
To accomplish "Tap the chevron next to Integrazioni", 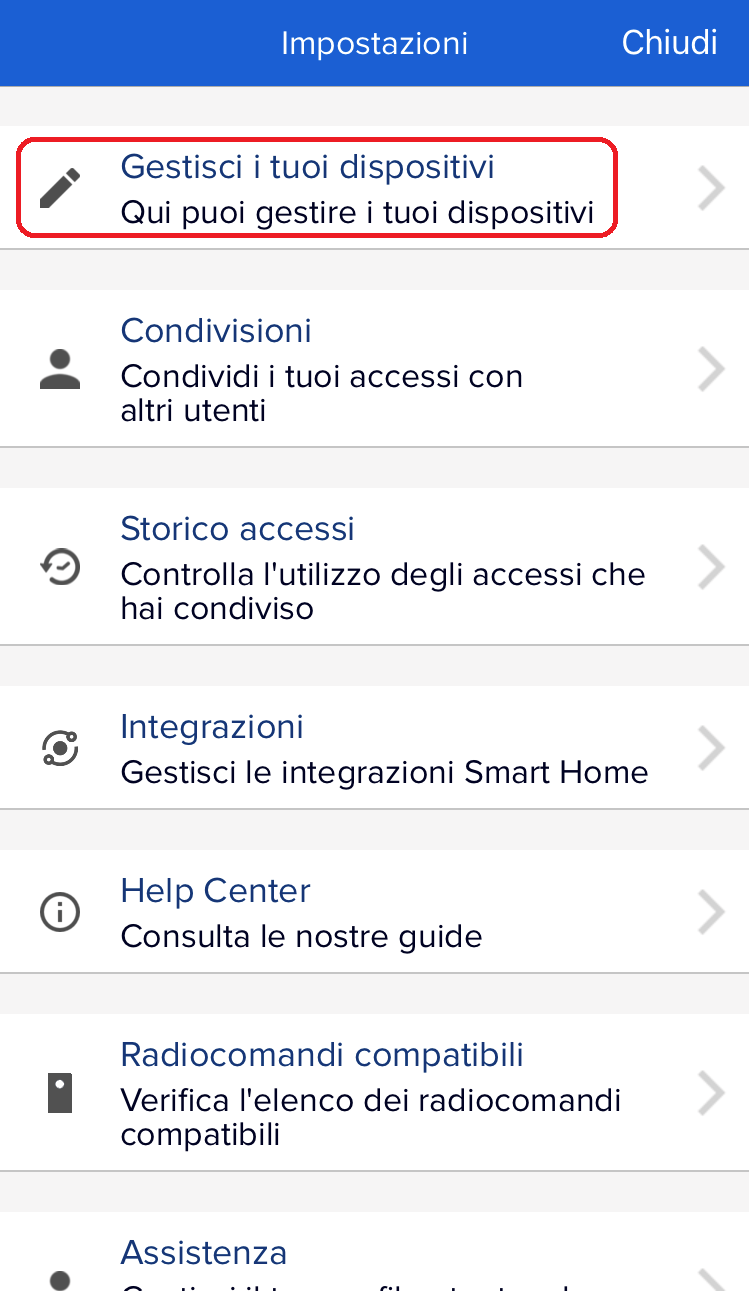I will pyautogui.click(x=710, y=748).
